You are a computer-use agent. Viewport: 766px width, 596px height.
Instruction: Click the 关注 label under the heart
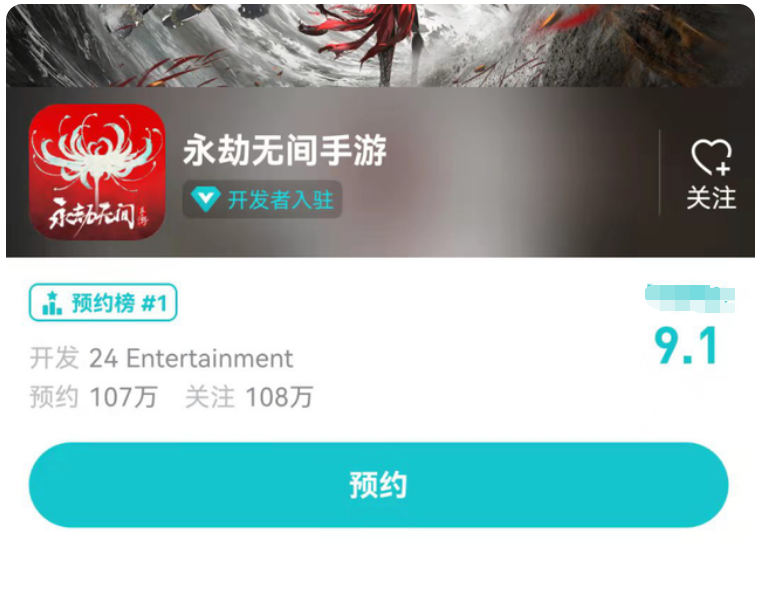[x=711, y=198]
